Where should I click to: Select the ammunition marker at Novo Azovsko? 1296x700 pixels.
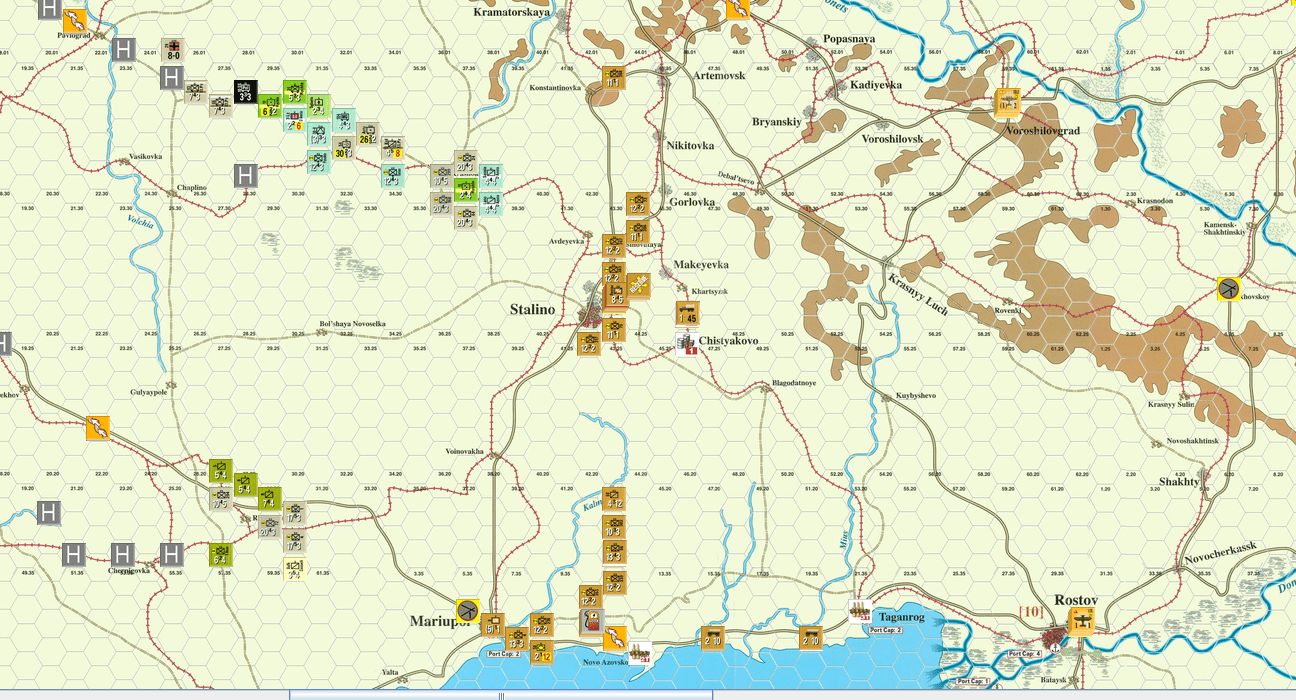(640, 653)
